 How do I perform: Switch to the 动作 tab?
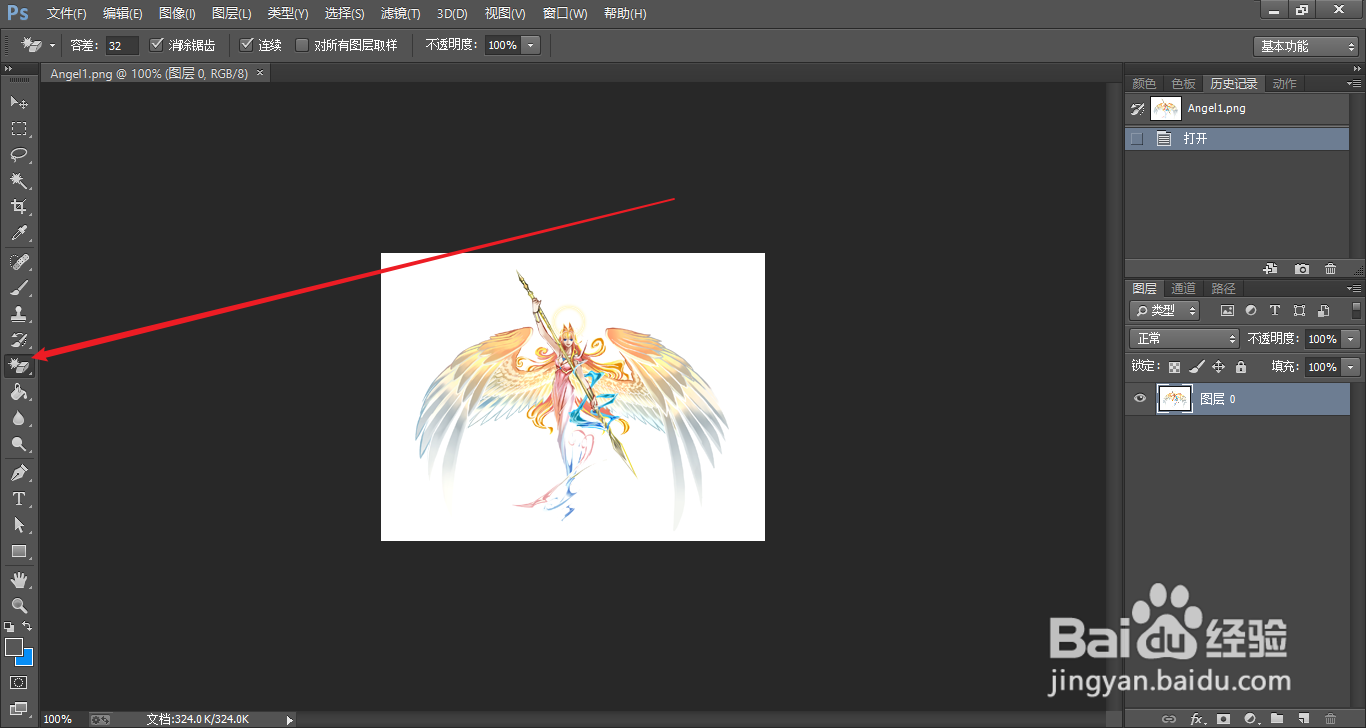pyautogui.click(x=1285, y=83)
